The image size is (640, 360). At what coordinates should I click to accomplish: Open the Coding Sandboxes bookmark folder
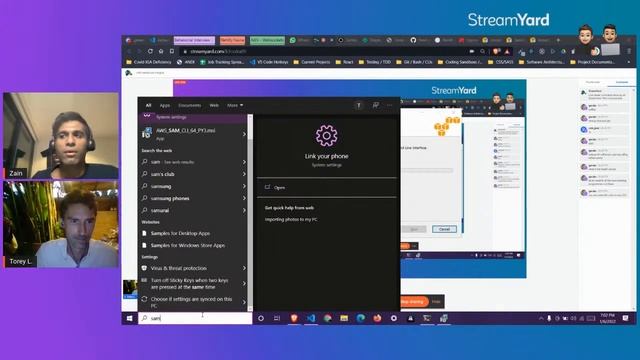[460, 62]
